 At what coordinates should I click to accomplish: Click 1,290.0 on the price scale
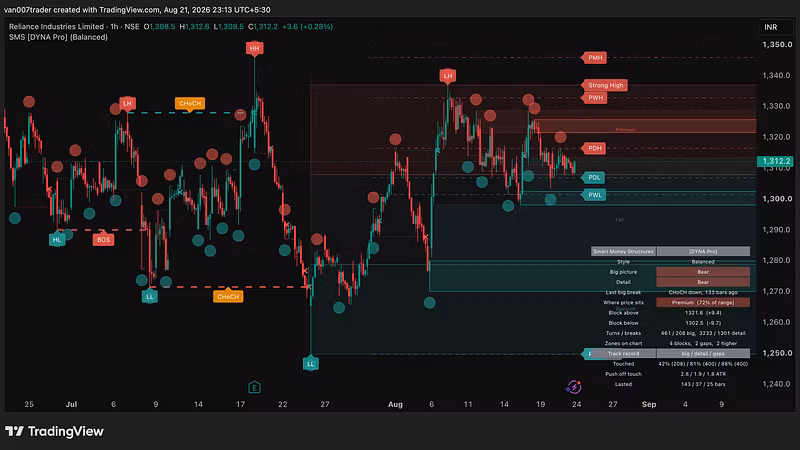(777, 230)
